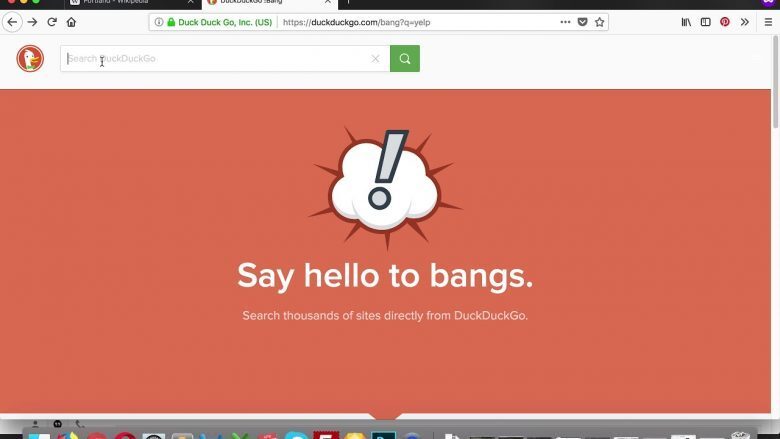Bookmark this page with the star
This screenshot has width=780, height=439.
[x=600, y=22]
